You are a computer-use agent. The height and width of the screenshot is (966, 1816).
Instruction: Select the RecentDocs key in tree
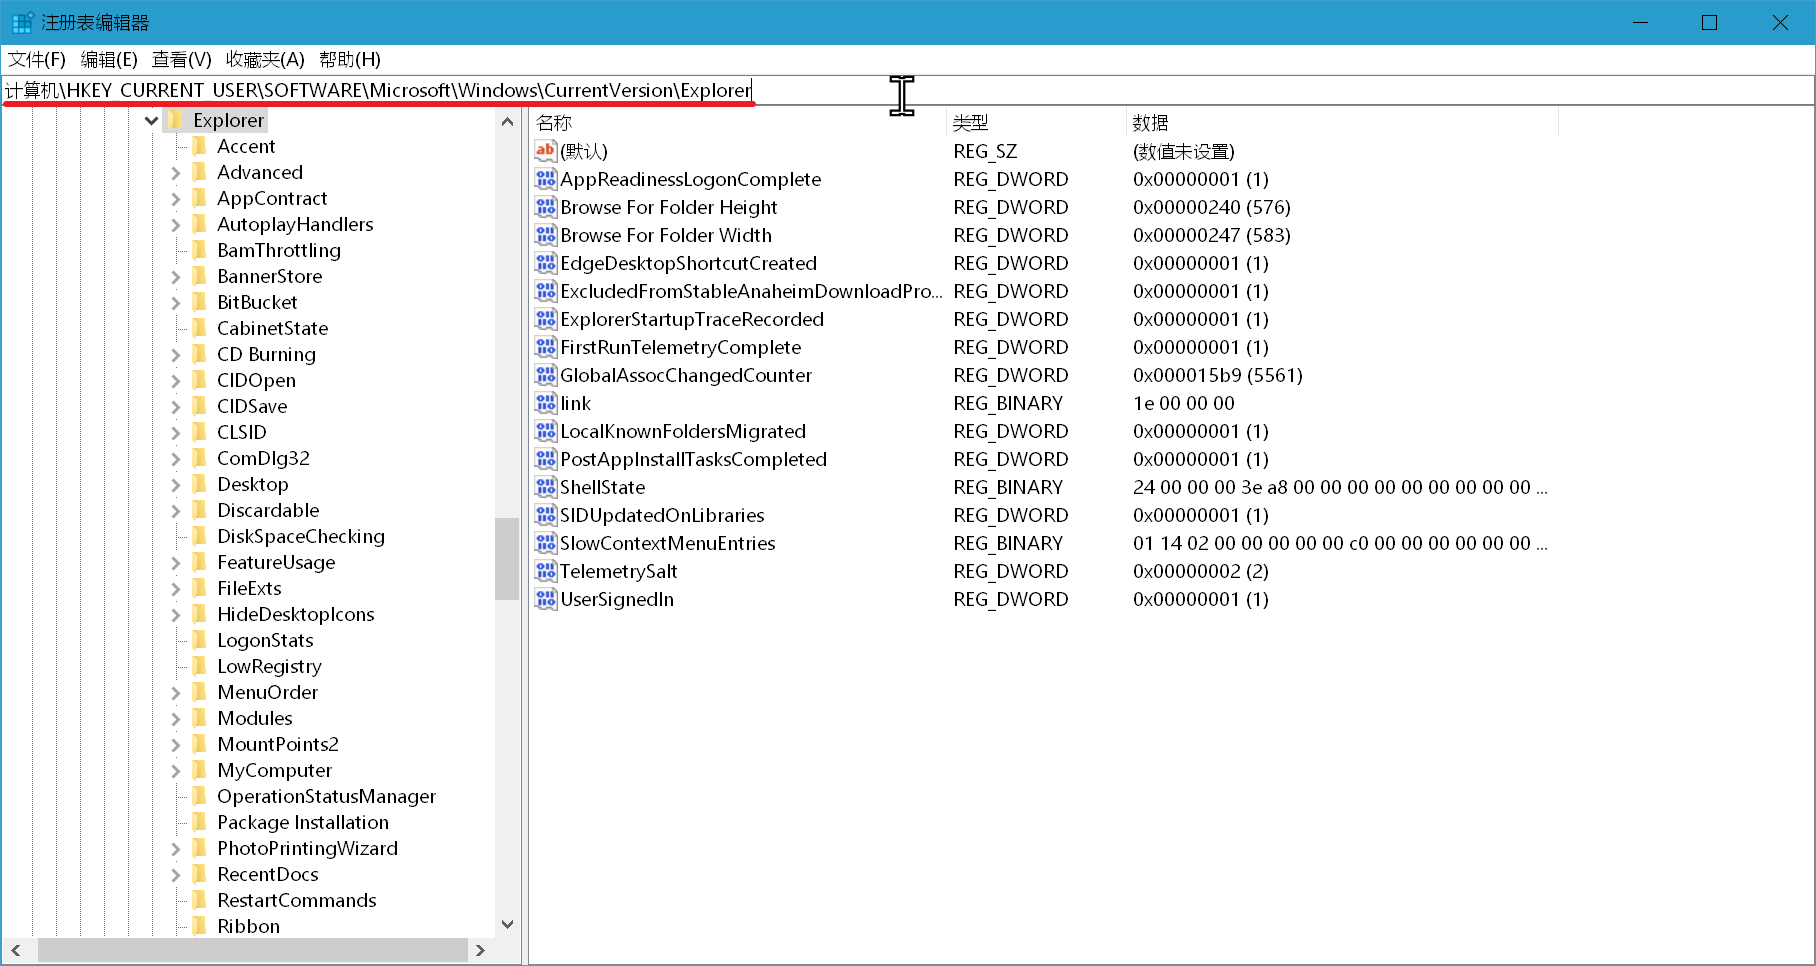click(267, 874)
